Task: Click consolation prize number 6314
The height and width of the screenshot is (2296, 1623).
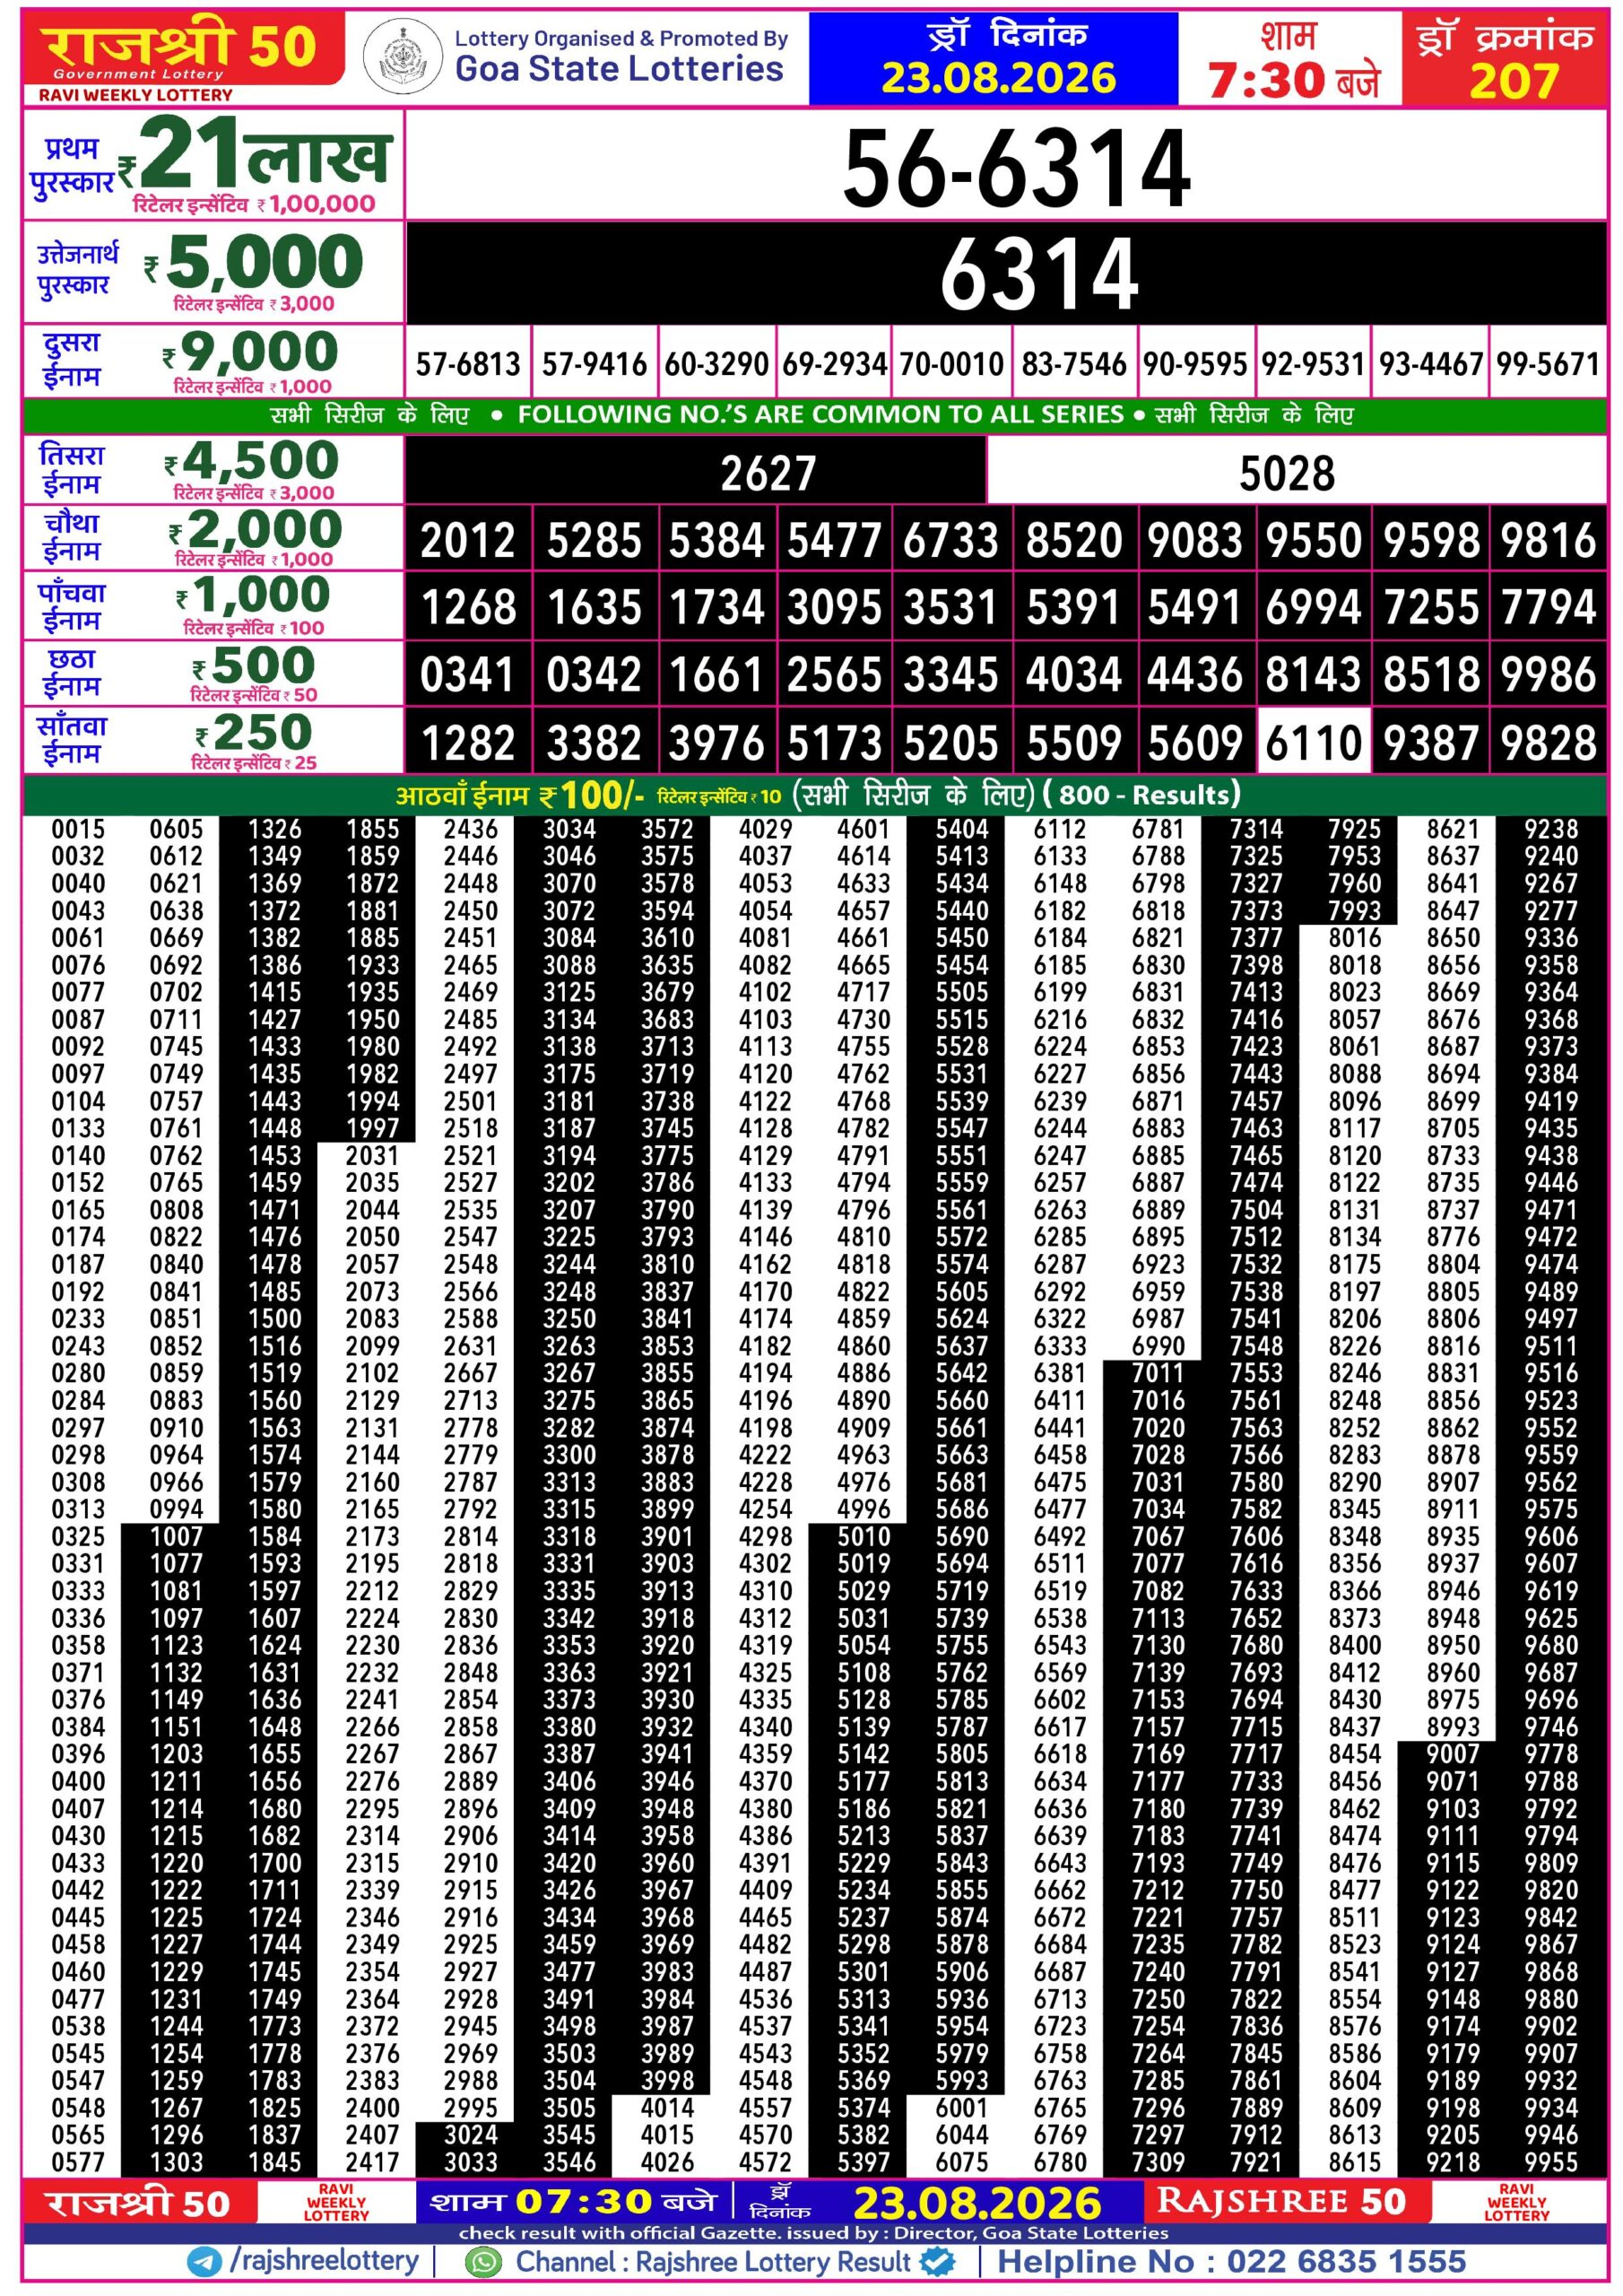Action: click(1038, 273)
